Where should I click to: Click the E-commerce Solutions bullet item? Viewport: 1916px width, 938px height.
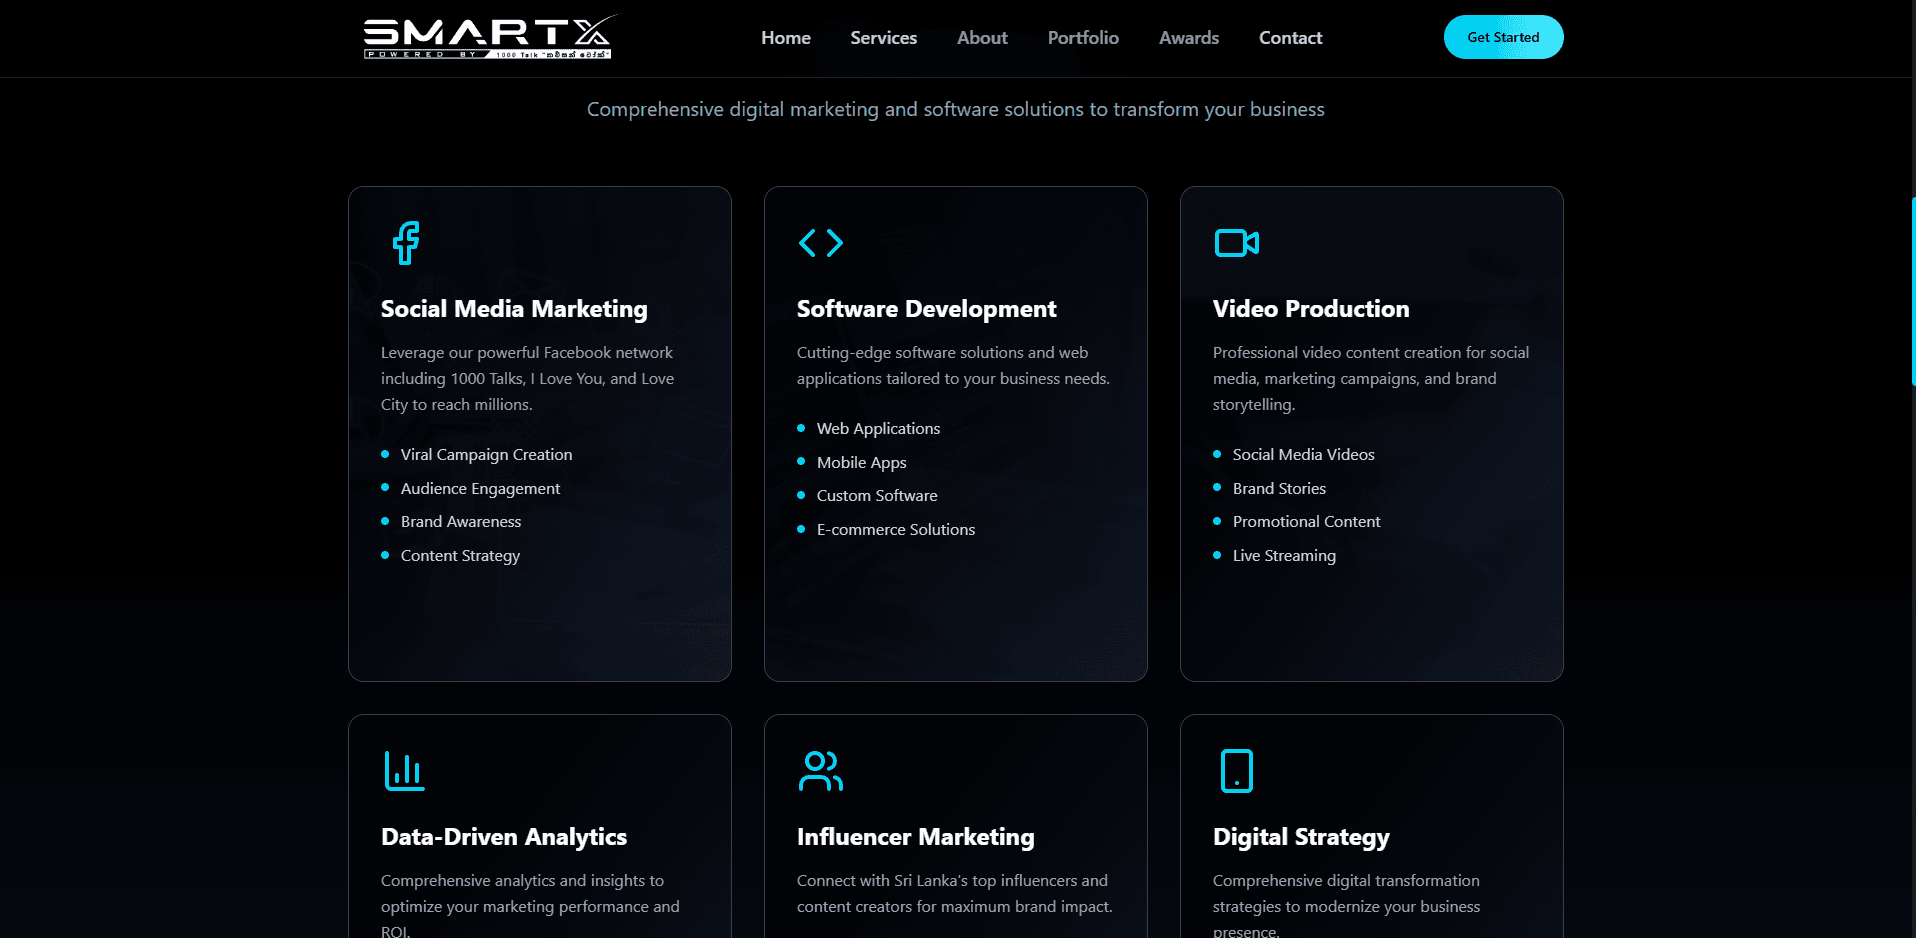(895, 529)
